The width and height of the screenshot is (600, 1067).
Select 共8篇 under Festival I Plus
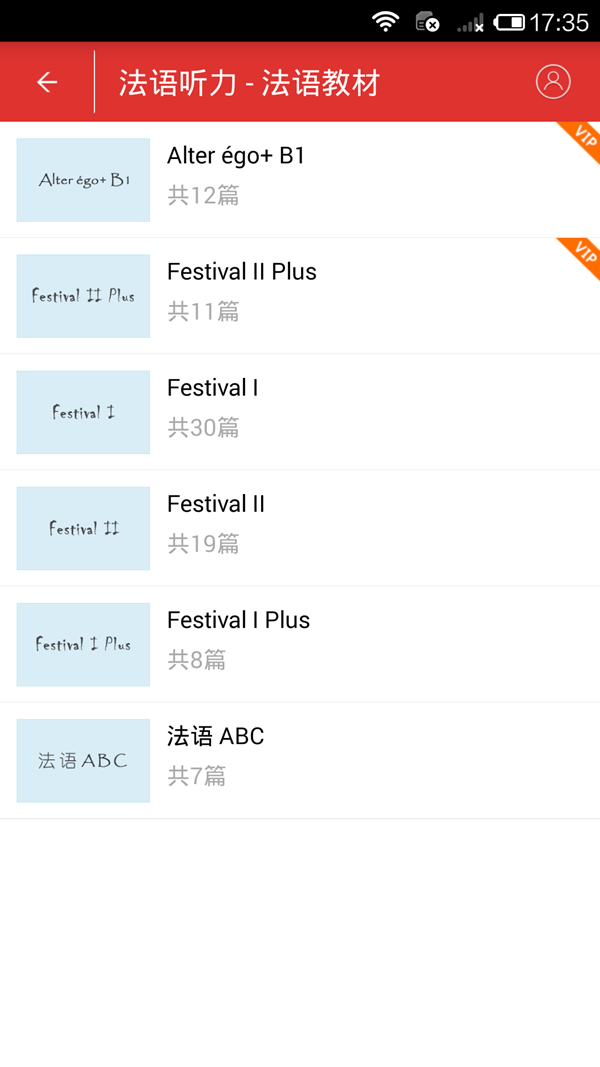[197, 659]
